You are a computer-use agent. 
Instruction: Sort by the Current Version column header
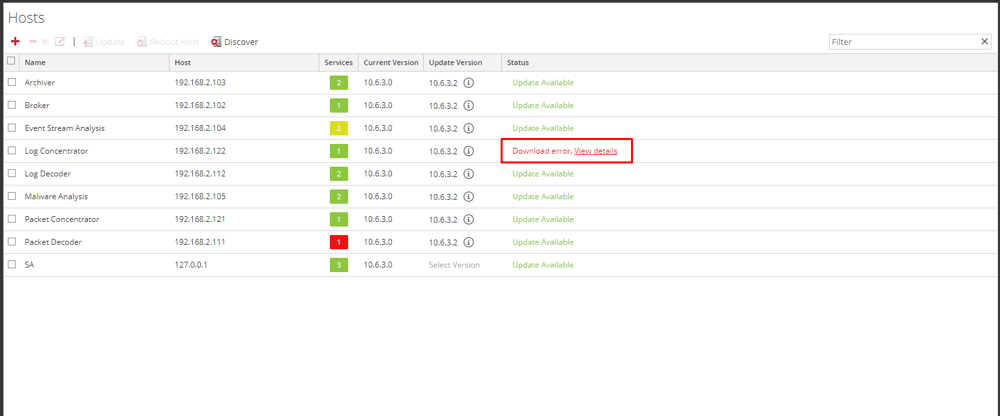391,63
